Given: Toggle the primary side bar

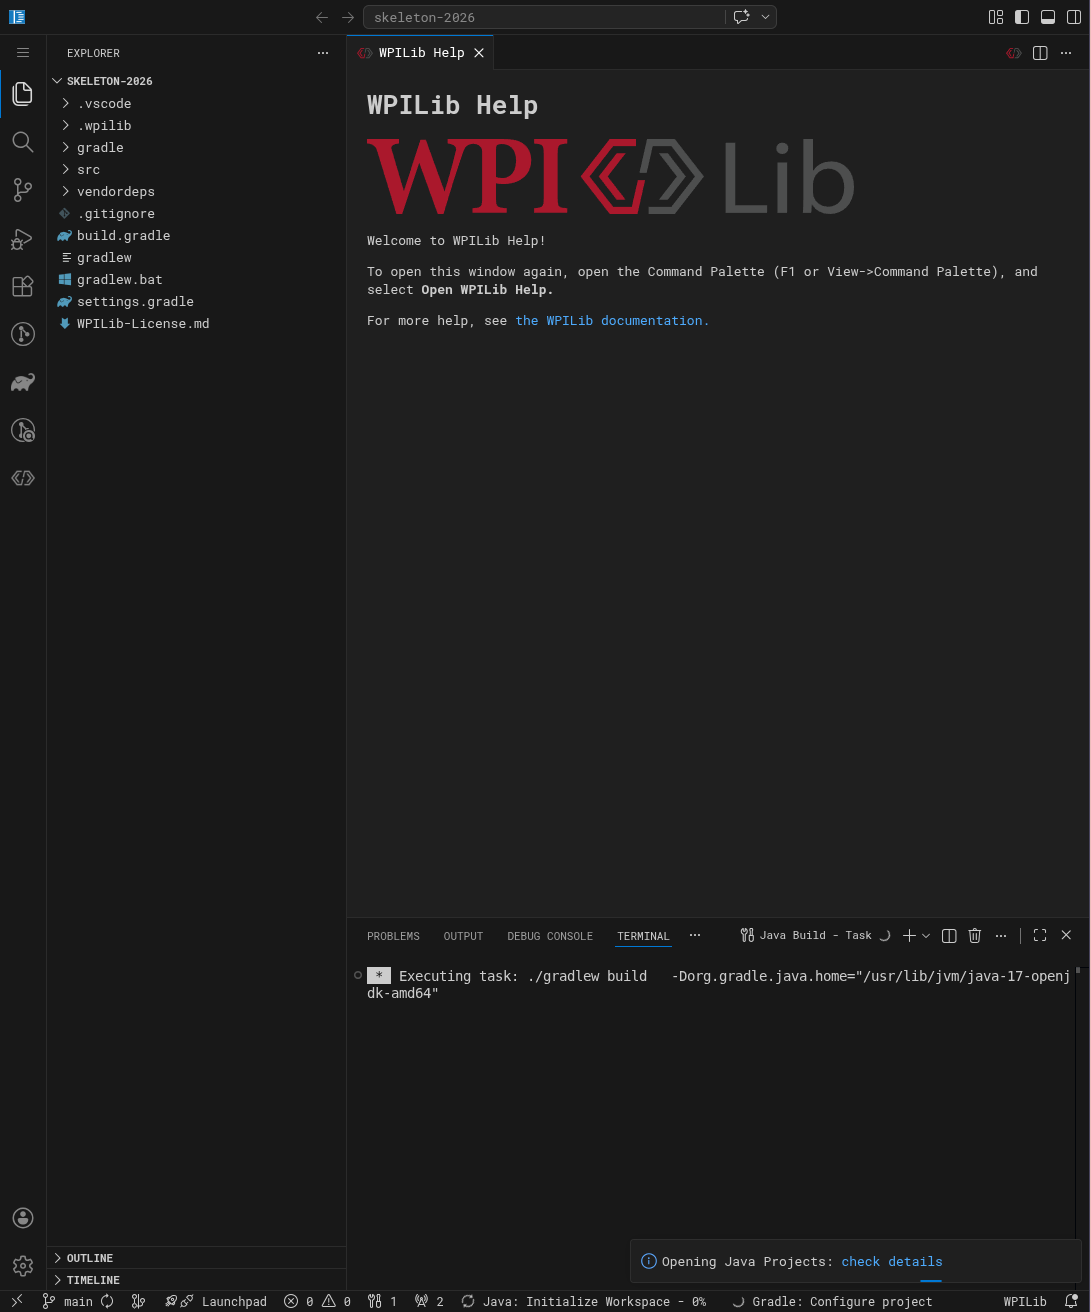Looking at the screenshot, I should click(x=1022, y=17).
